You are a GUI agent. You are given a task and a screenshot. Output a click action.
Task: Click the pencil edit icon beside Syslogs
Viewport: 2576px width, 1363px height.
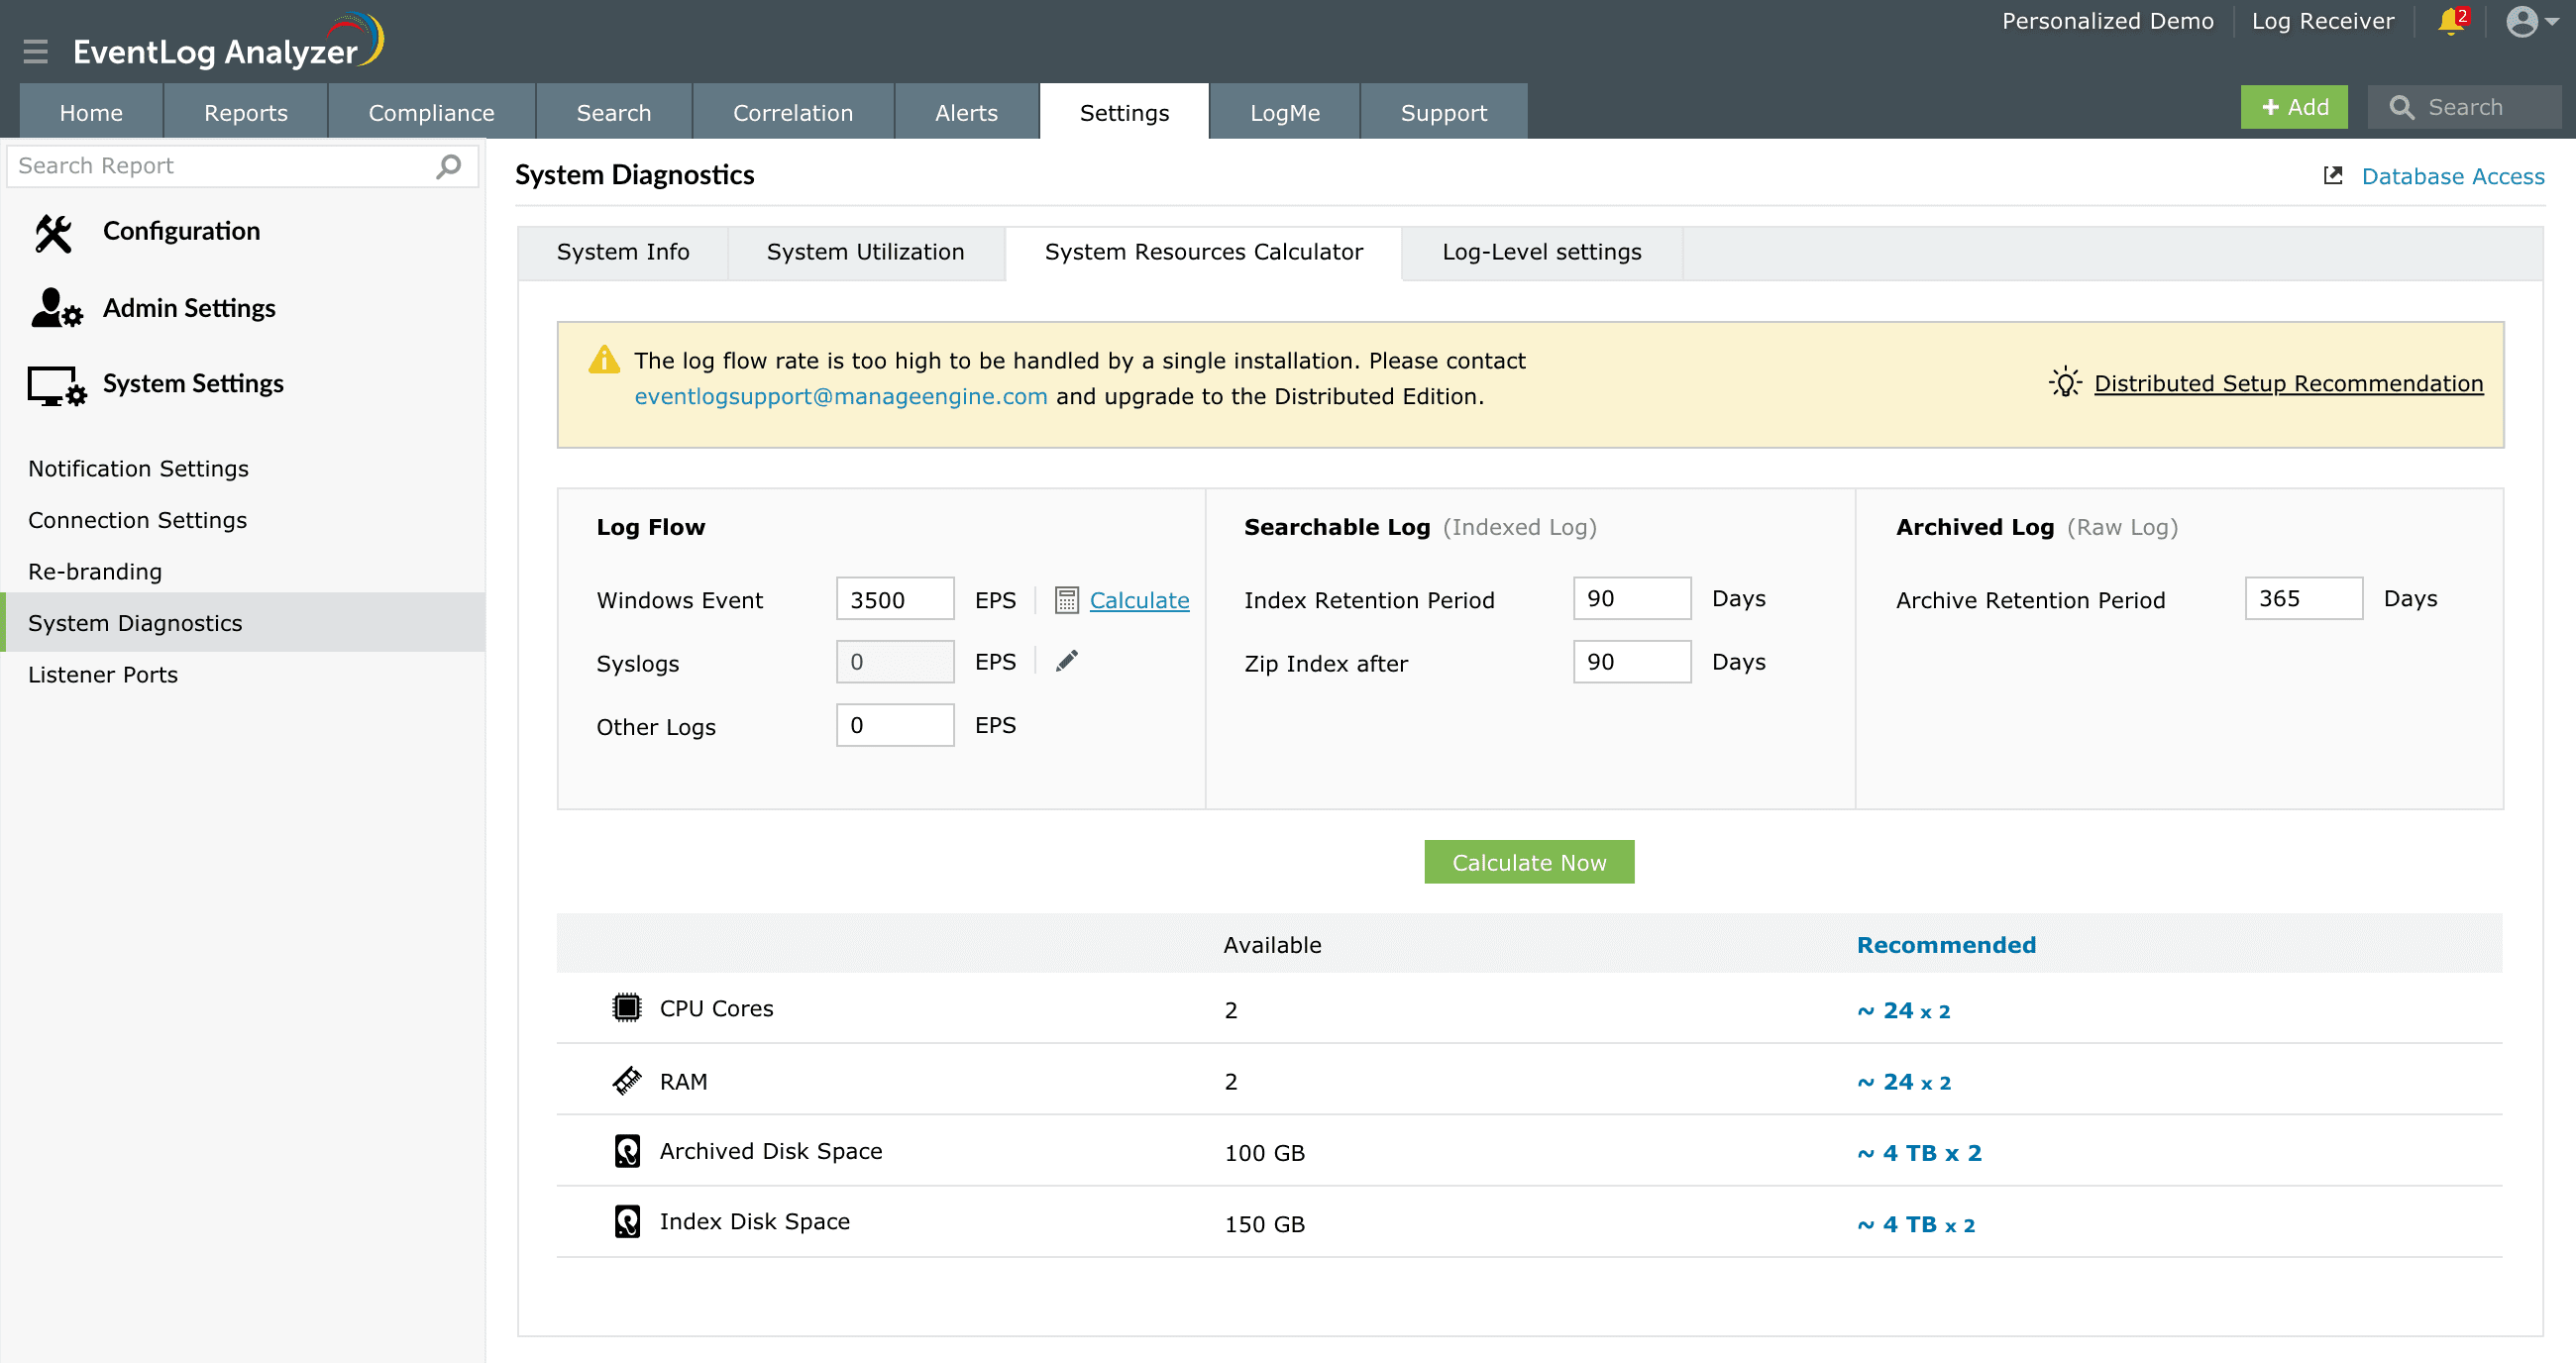(1066, 661)
